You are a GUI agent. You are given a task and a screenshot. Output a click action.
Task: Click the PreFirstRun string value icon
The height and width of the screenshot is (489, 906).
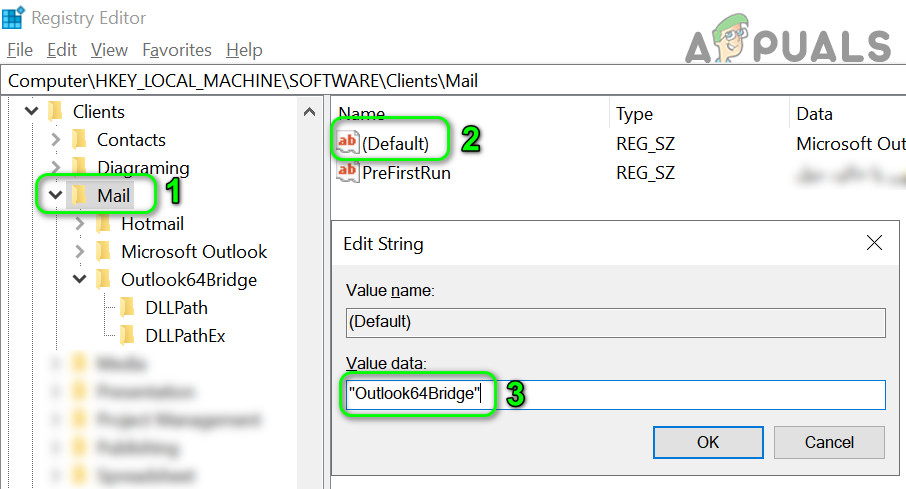[348, 172]
